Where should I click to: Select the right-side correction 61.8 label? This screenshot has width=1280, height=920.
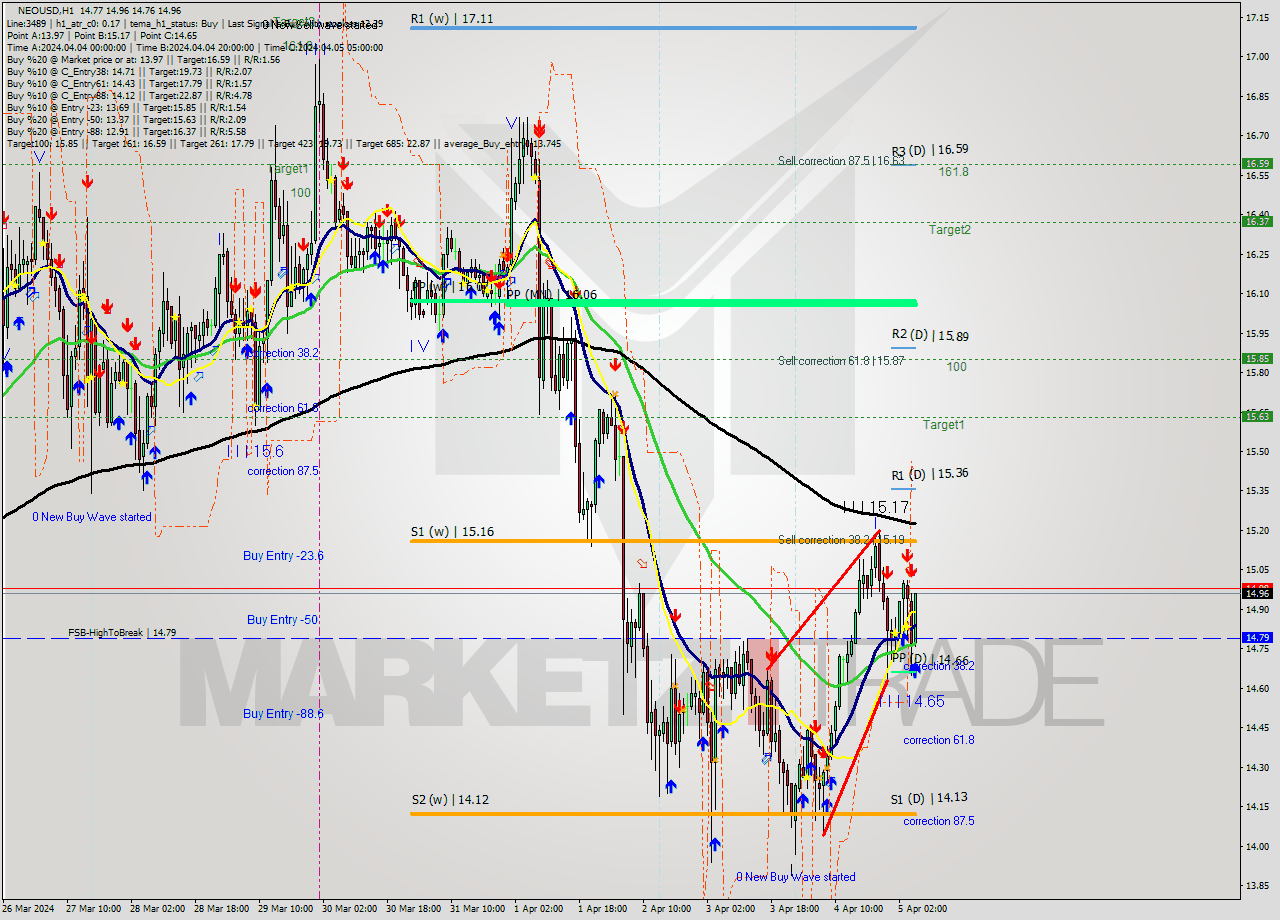[x=939, y=741]
